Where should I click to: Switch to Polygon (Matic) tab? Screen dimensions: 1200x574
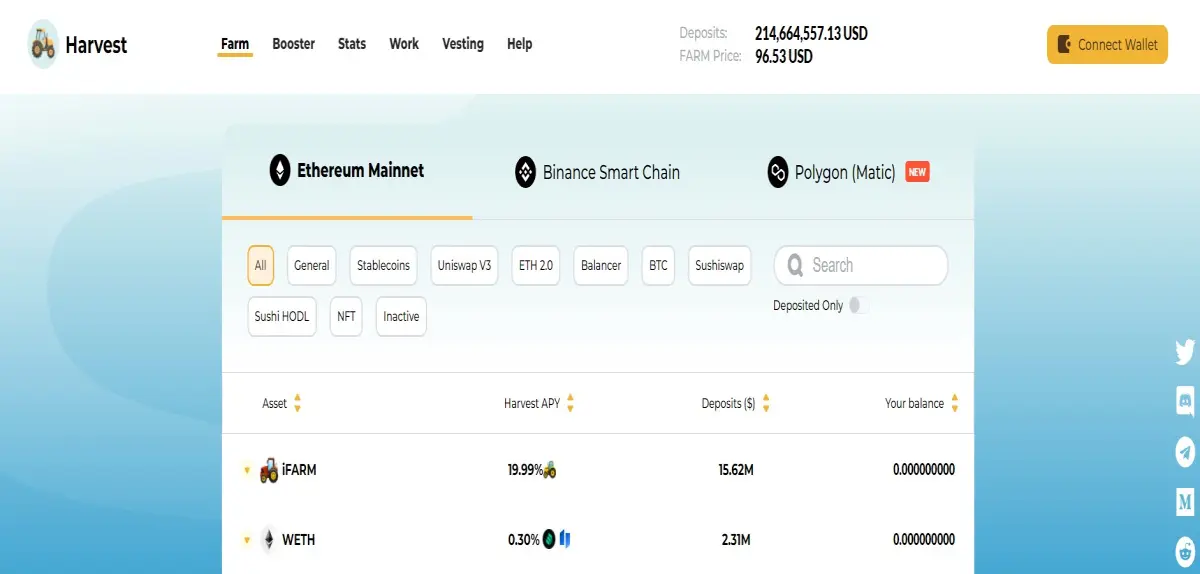(848, 172)
